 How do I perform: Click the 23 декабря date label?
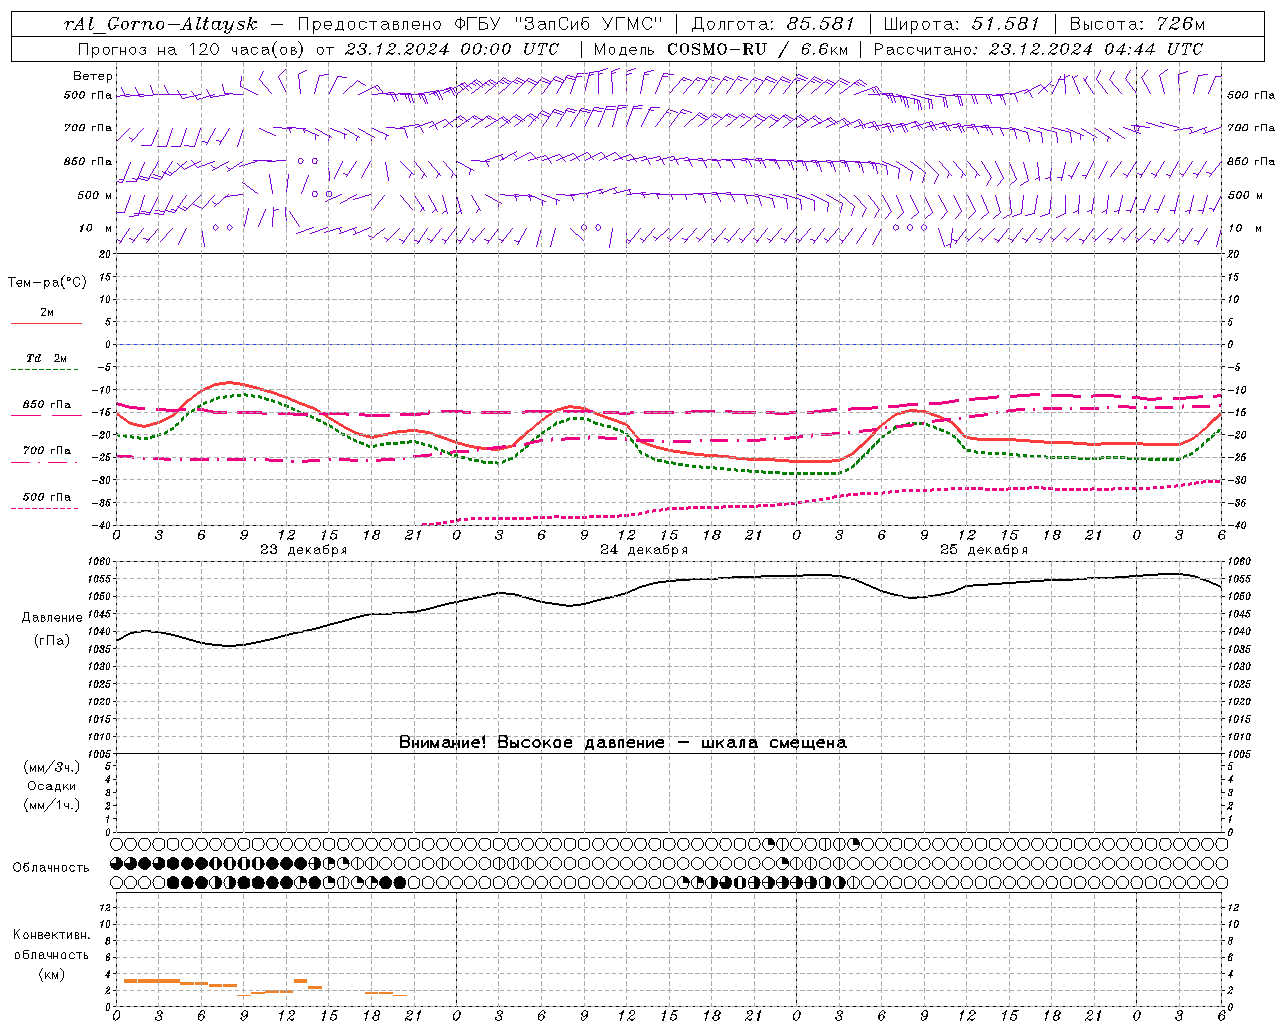pyautogui.click(x=304, y=550)
